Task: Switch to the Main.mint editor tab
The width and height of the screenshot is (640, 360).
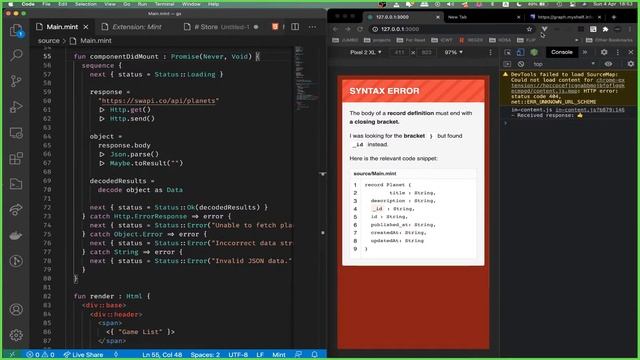Action: tap(62, 27)
